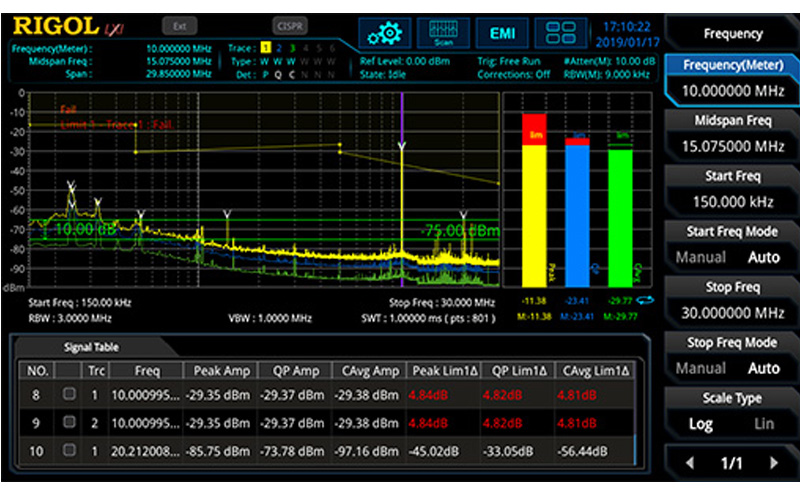Set Start Freq Mode to Manual
Viewport: 800px width, 500px height.
[701, 257]
